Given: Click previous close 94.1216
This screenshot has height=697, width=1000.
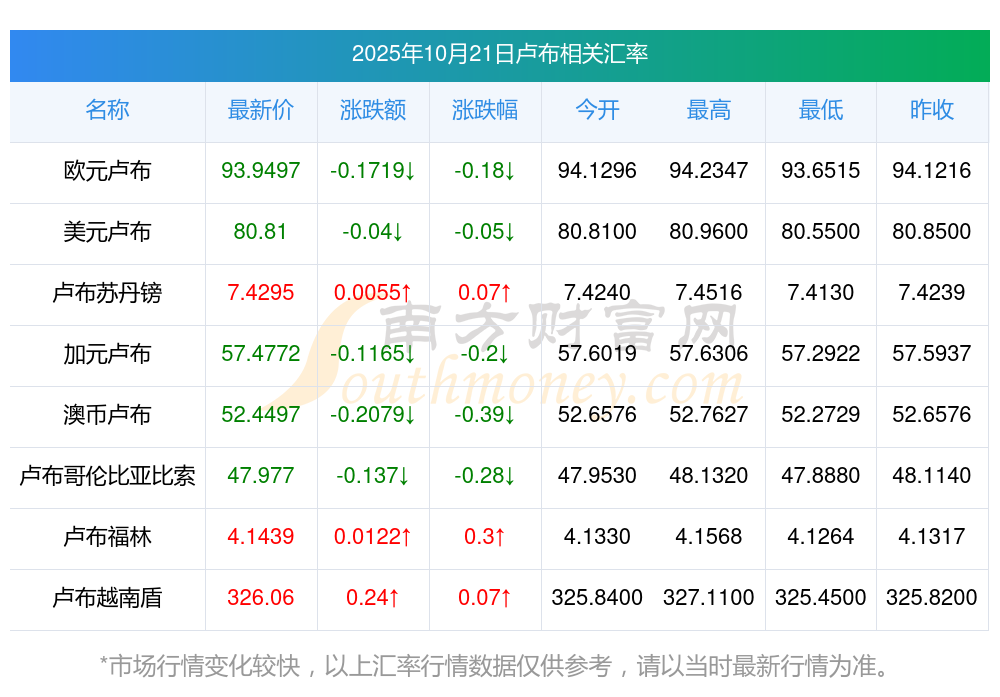Looking at the screenshot, I should (932, 170).
